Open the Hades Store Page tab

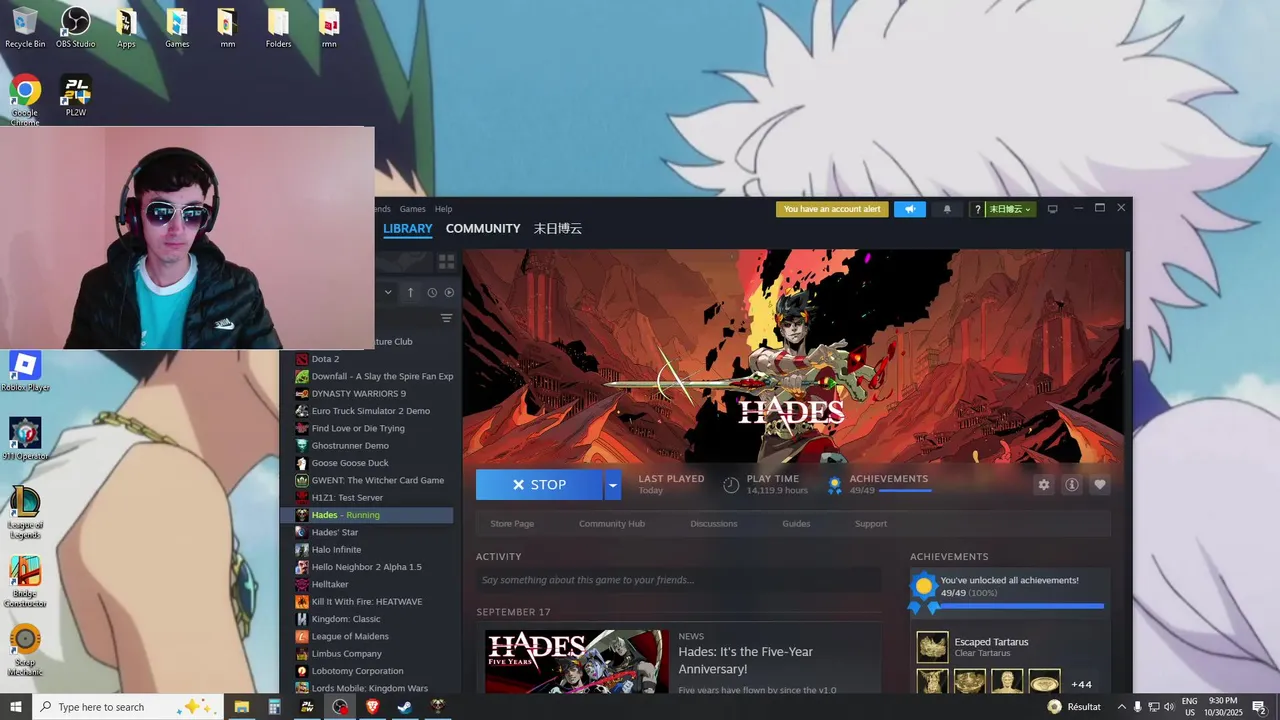click(512, 524)
